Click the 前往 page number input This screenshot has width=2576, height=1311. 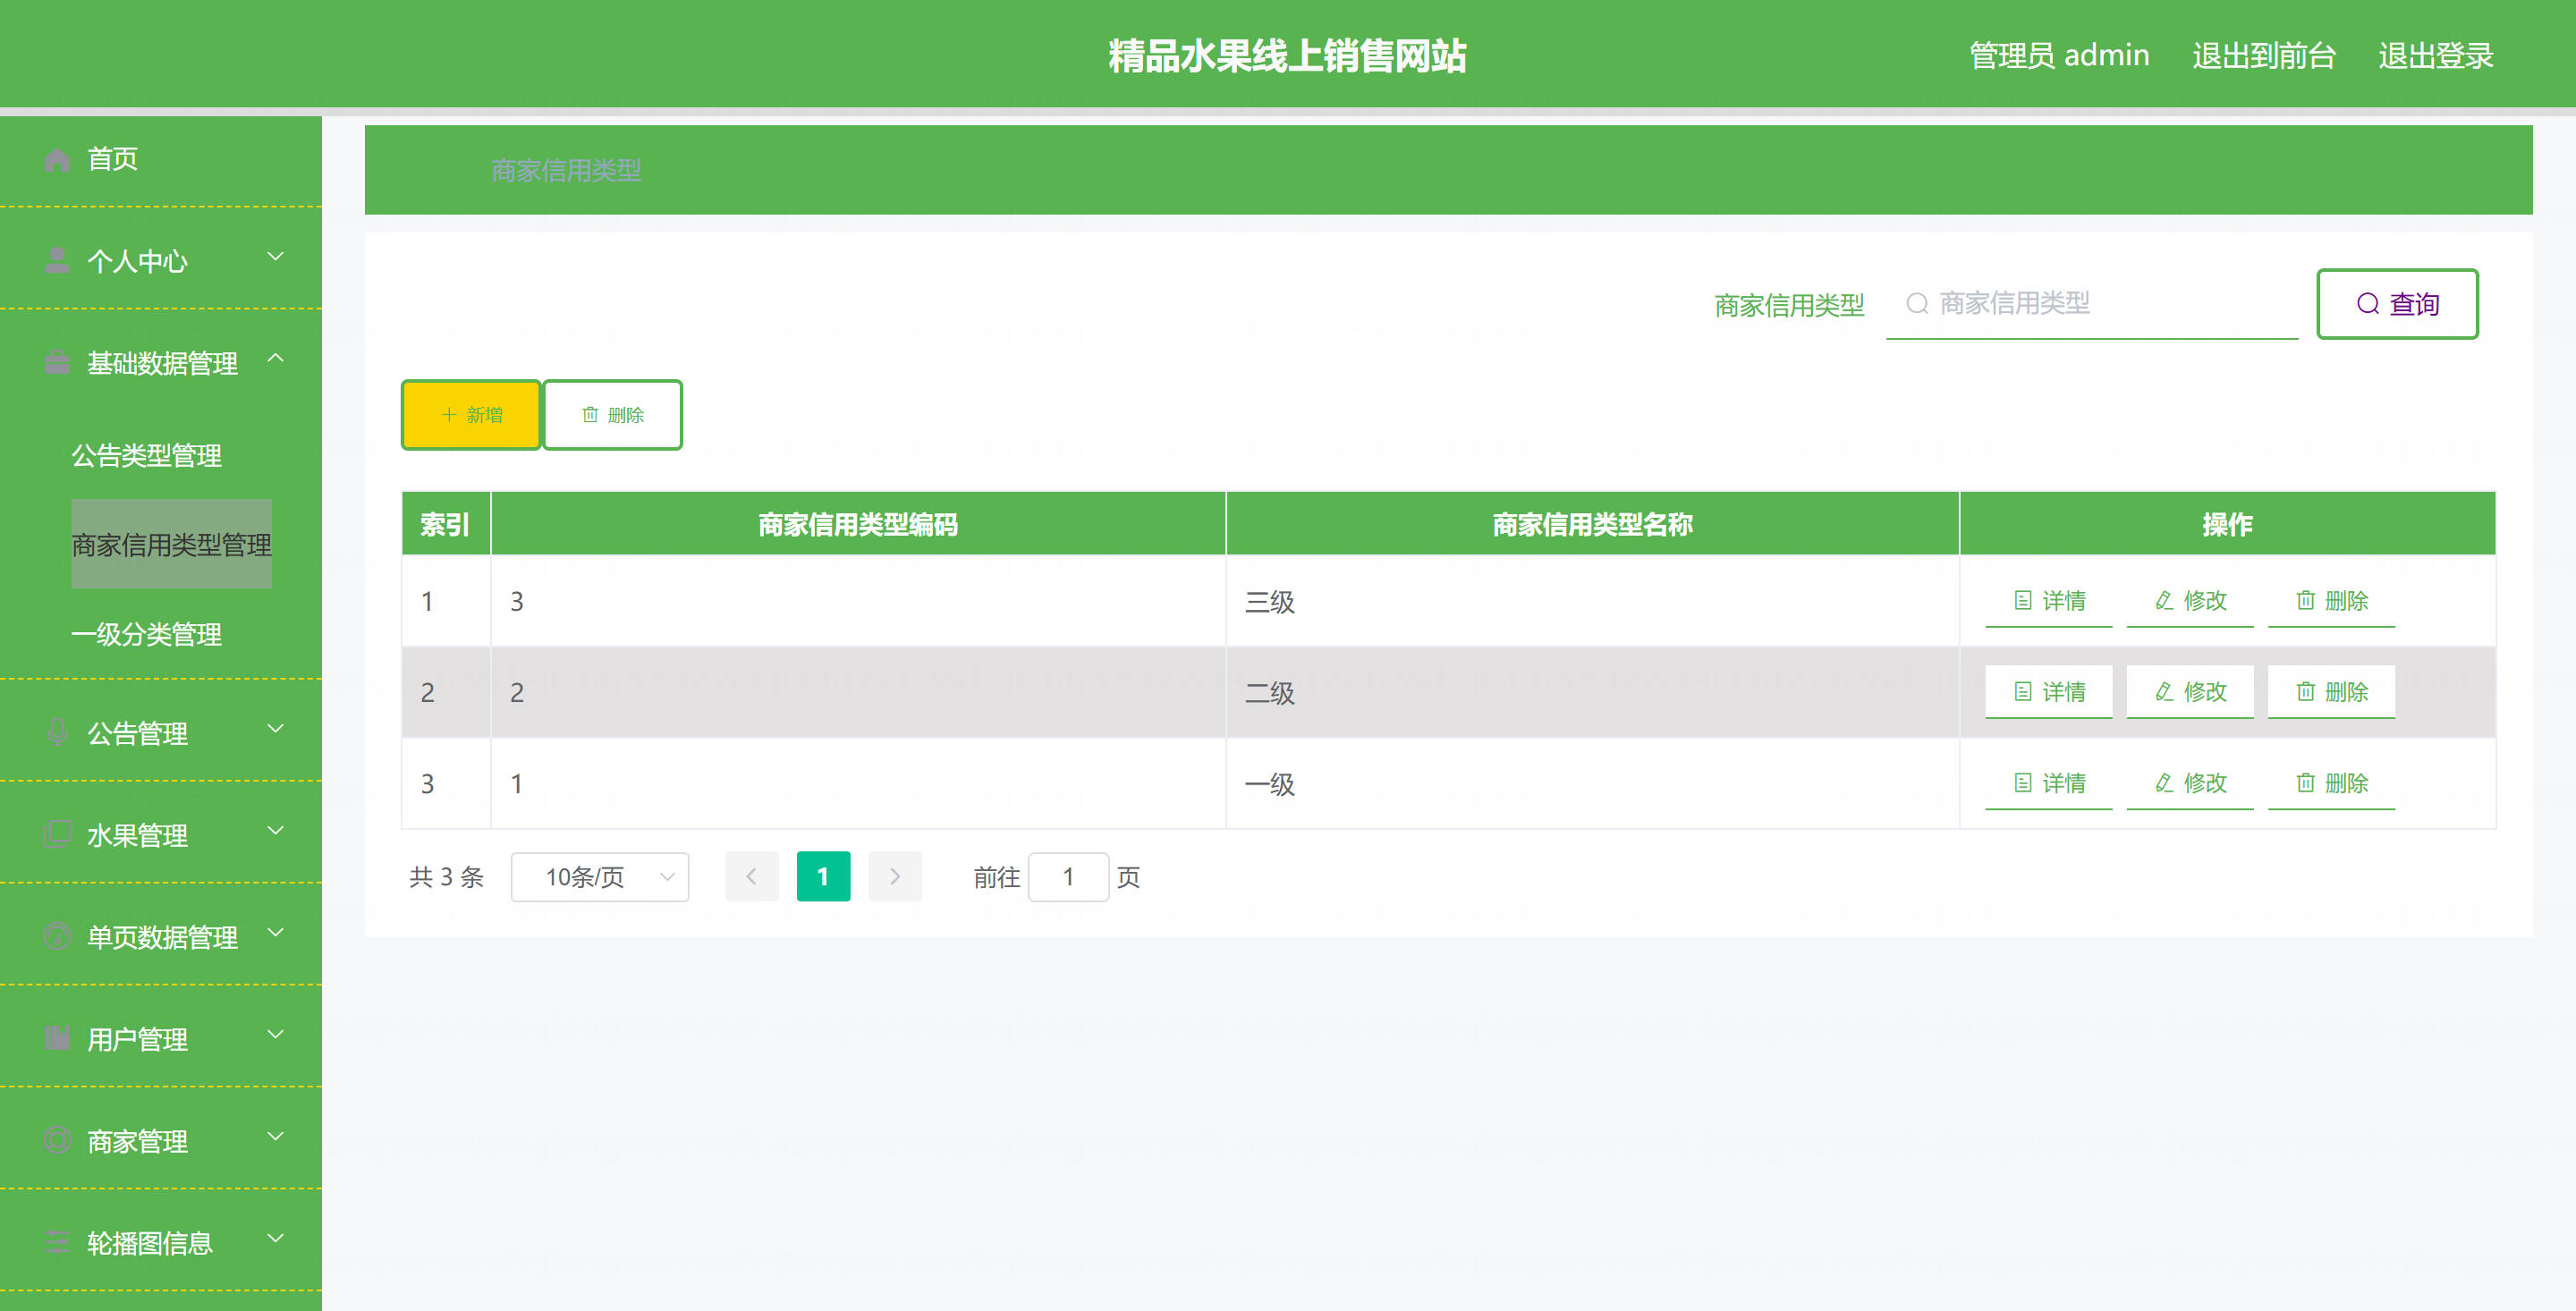tap(1068, 877)
